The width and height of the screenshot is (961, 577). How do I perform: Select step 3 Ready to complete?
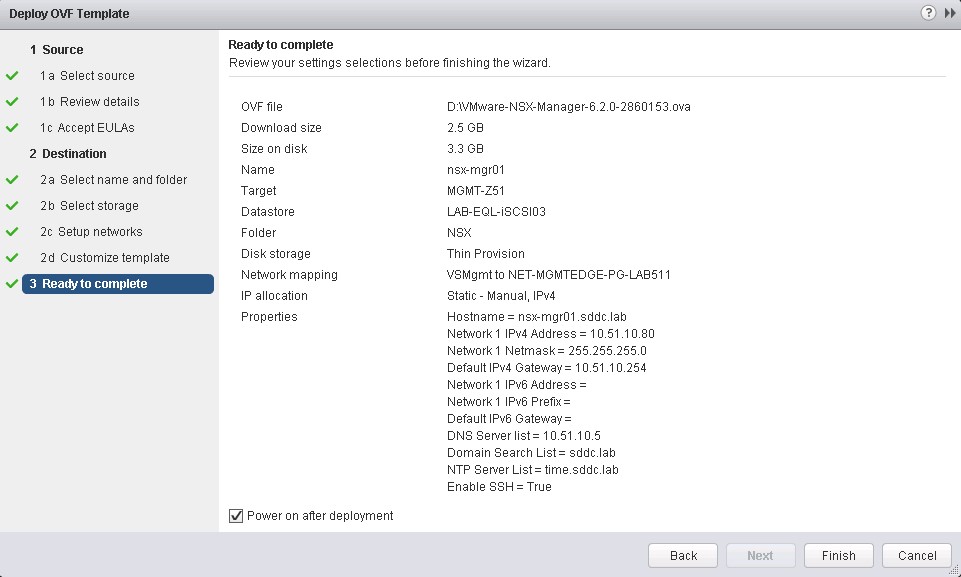coord(94,284)
